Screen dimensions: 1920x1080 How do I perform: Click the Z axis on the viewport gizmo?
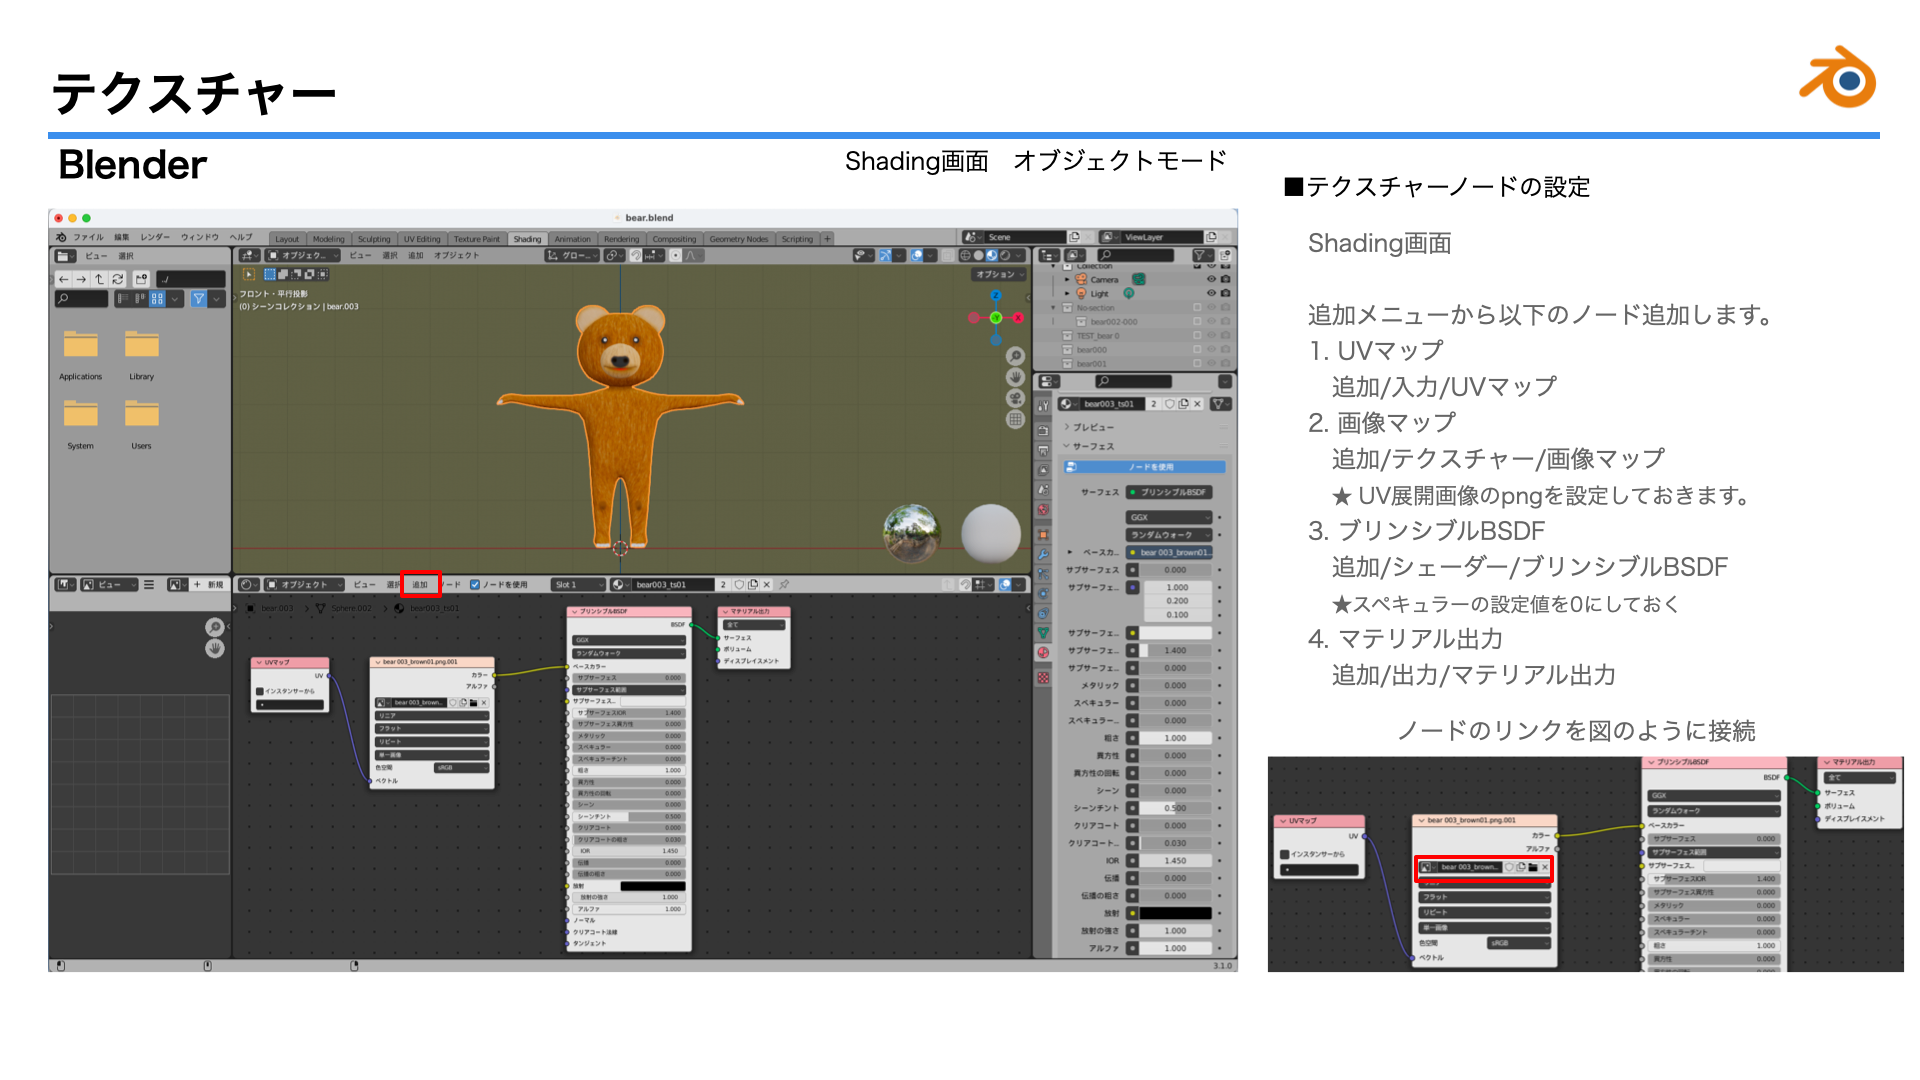[x=996, y=295]
